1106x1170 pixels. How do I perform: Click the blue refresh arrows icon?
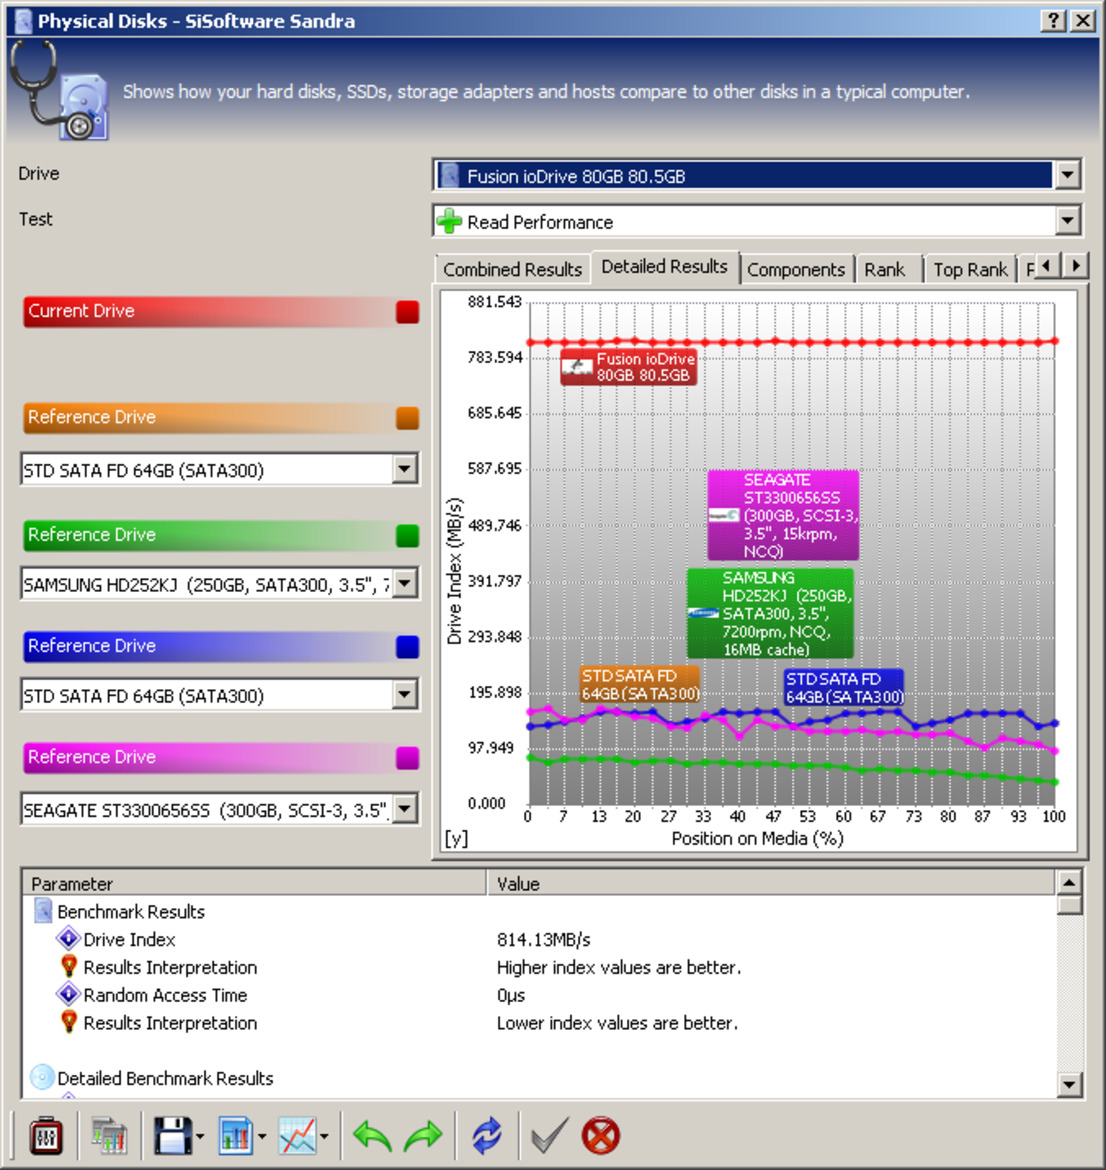(x=487, y=1136)
